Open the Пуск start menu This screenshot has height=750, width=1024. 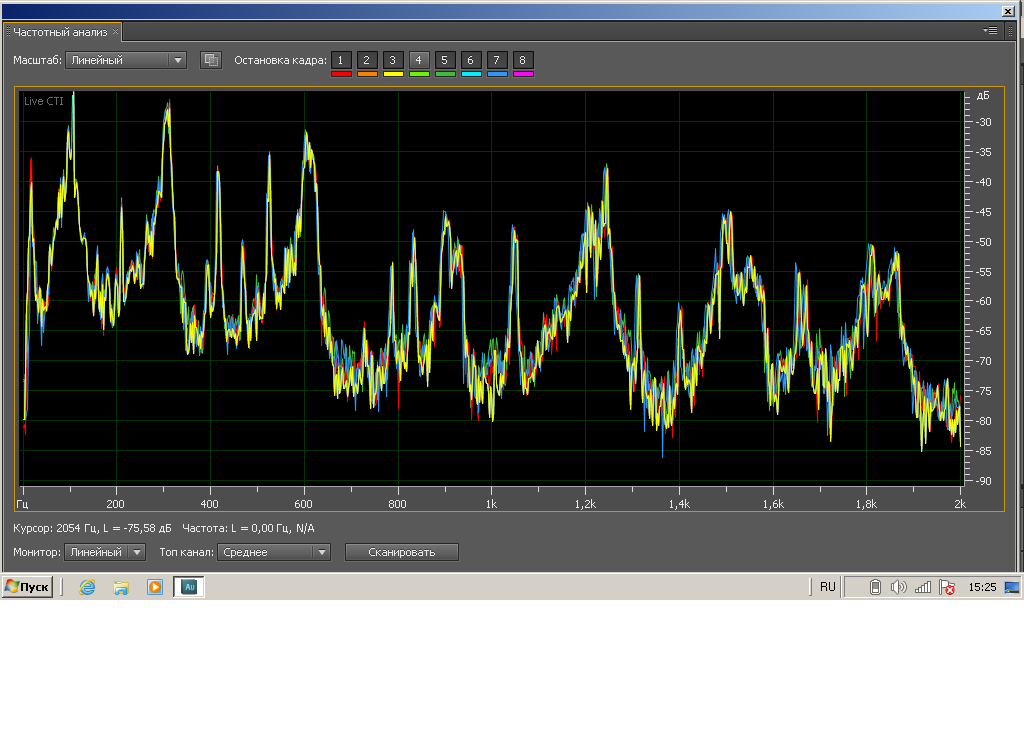click(x=27, y=587)
